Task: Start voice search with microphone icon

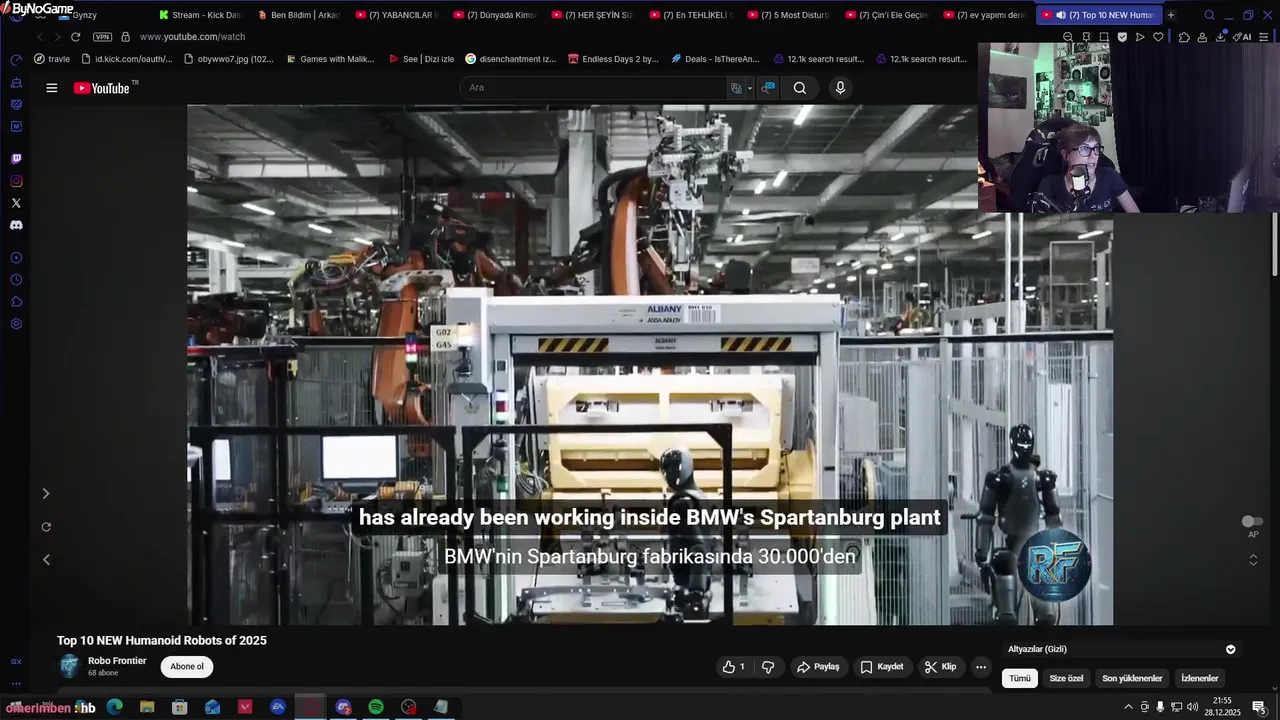Action: [840, 88]
